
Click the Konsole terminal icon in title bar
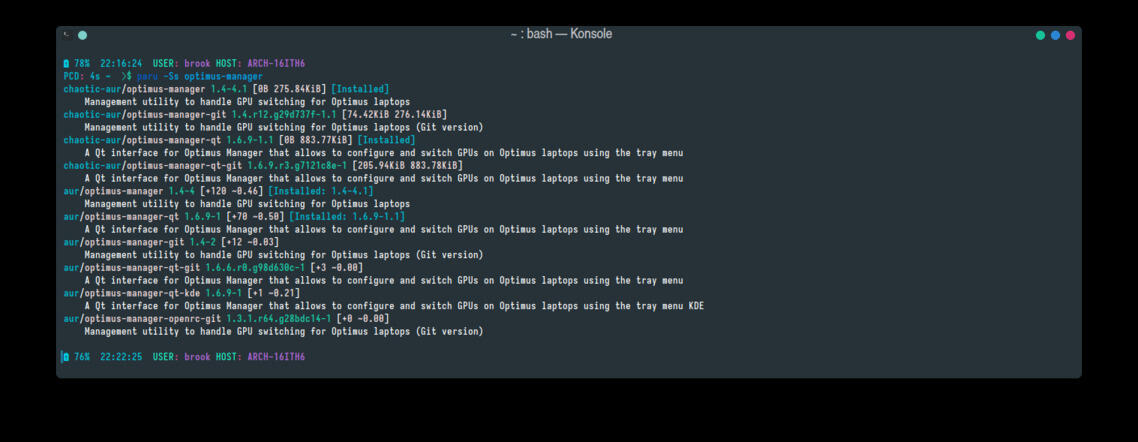pyautogui.click(x=66, y=34)
